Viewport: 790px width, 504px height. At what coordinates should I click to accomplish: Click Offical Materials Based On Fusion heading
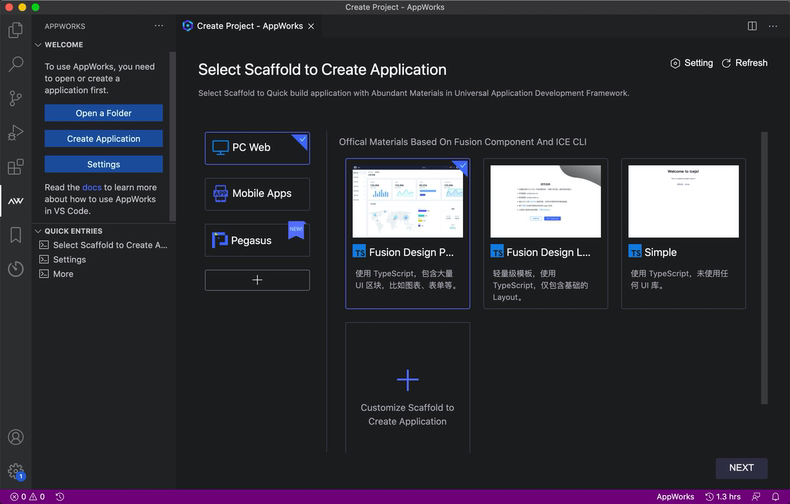point(463,142)
